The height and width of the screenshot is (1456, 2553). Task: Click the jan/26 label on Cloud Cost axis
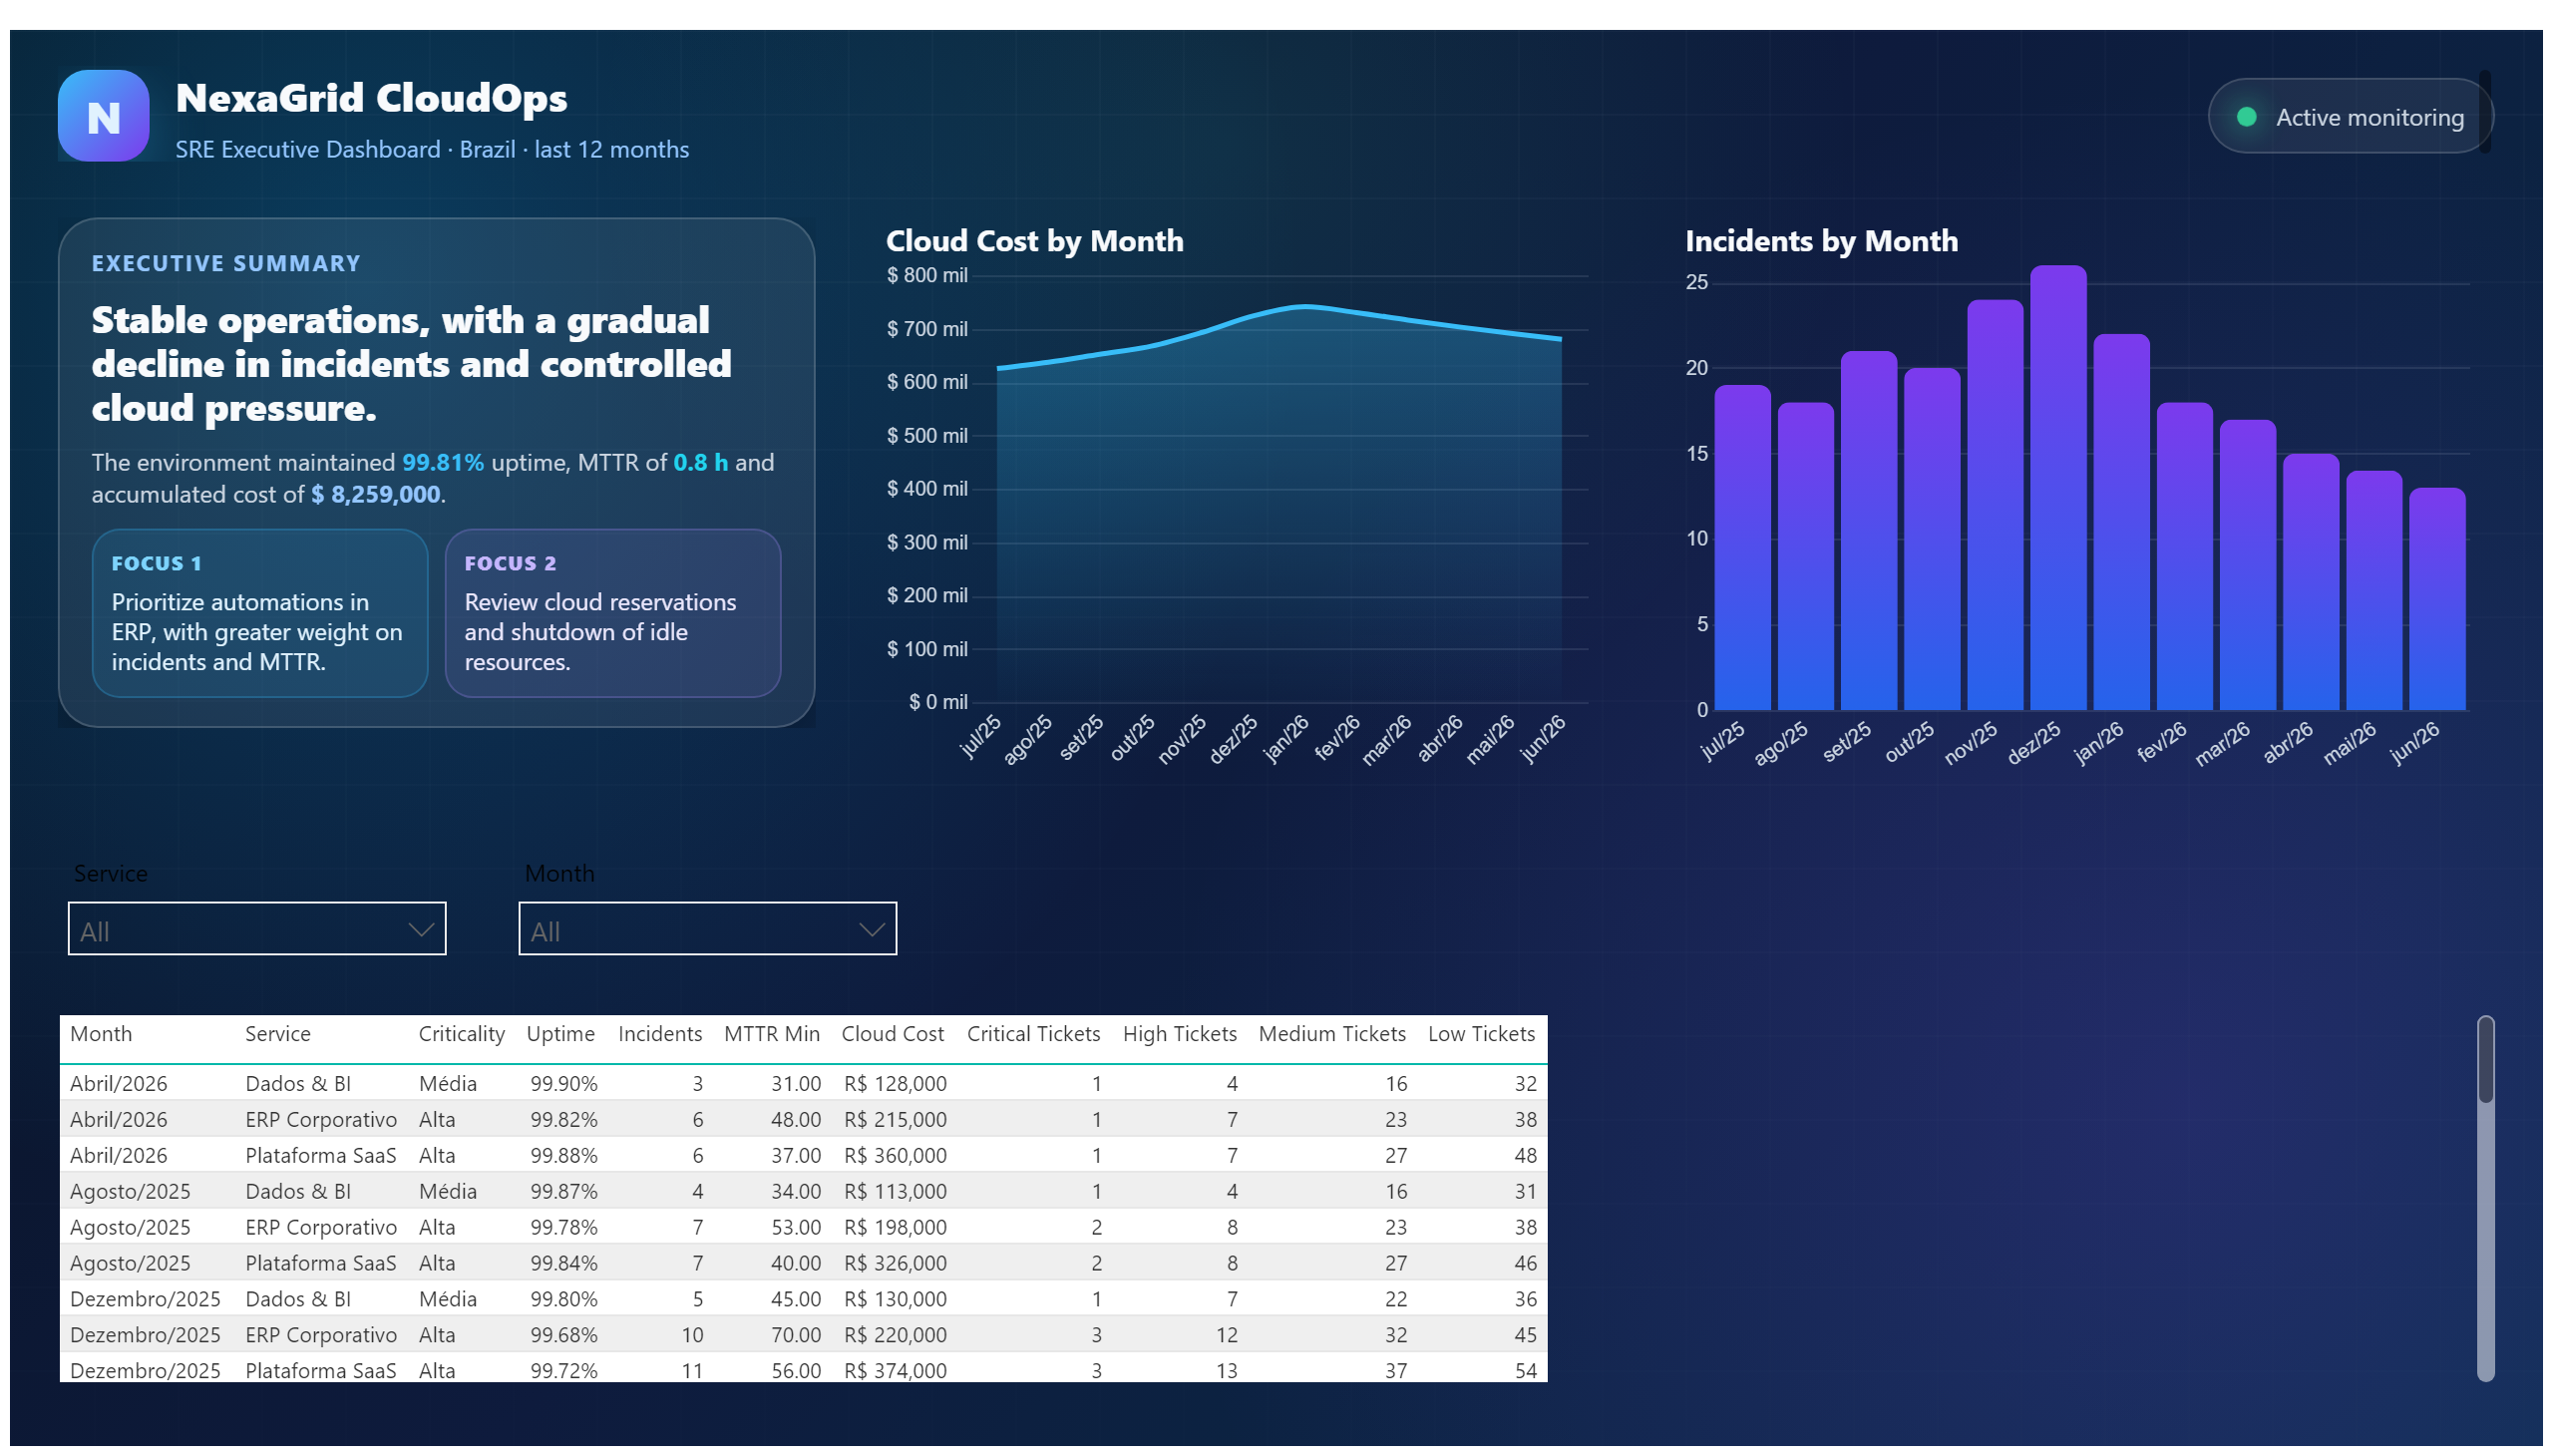pos(1285,740)
